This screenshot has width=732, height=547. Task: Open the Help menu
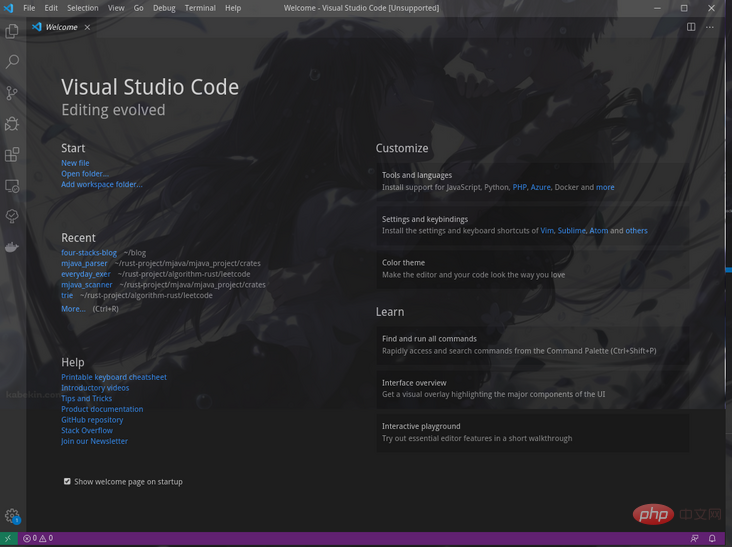[233, 8]
